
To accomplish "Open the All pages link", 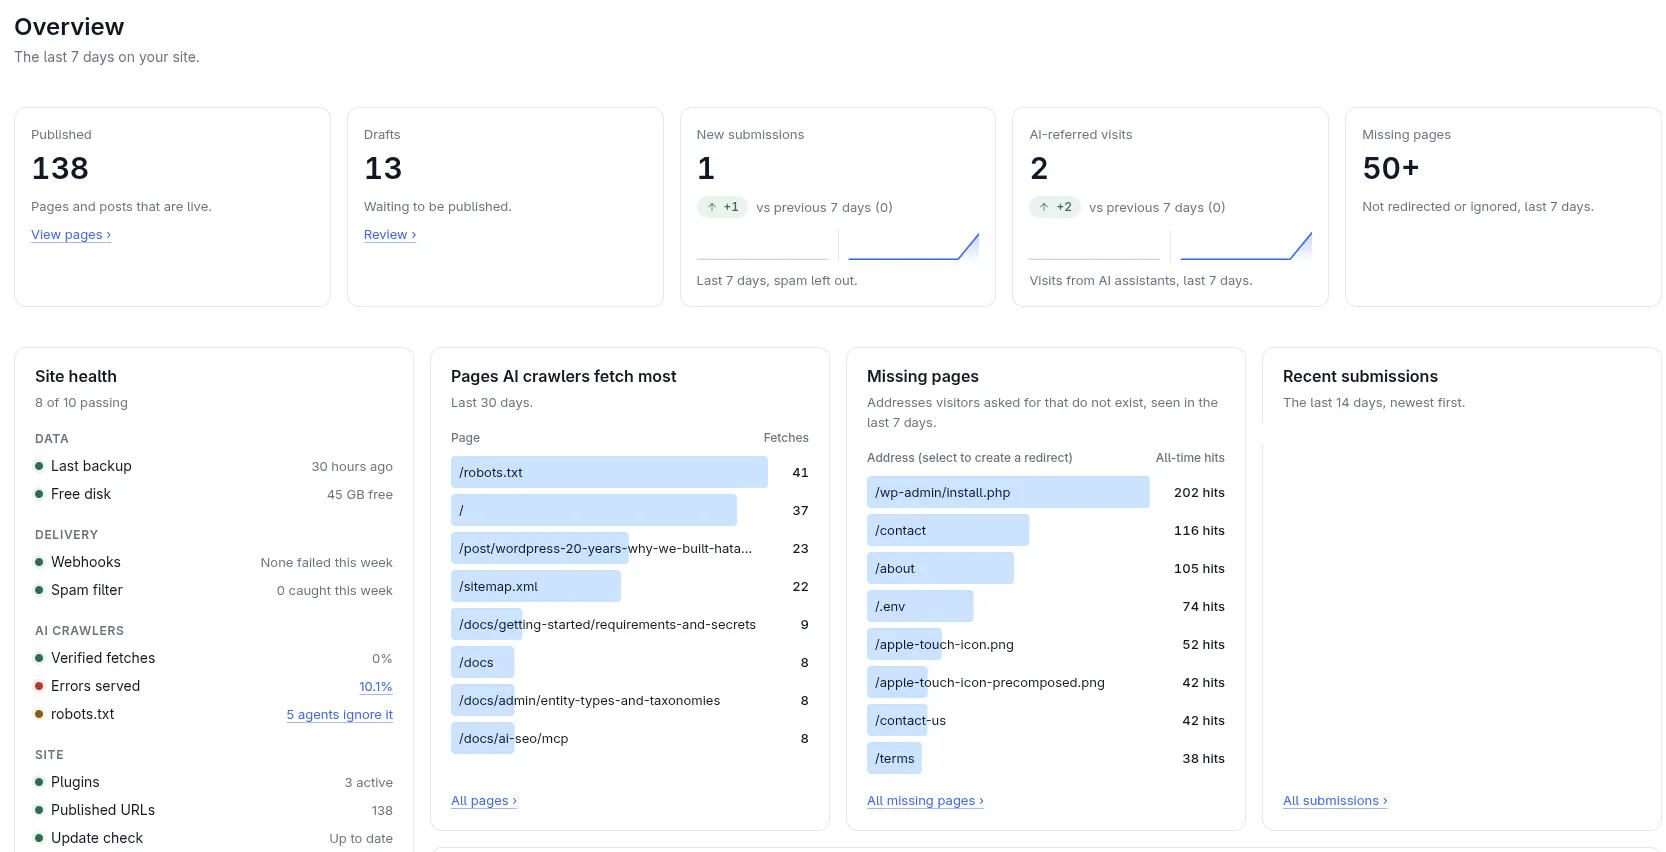I will 484,801.
